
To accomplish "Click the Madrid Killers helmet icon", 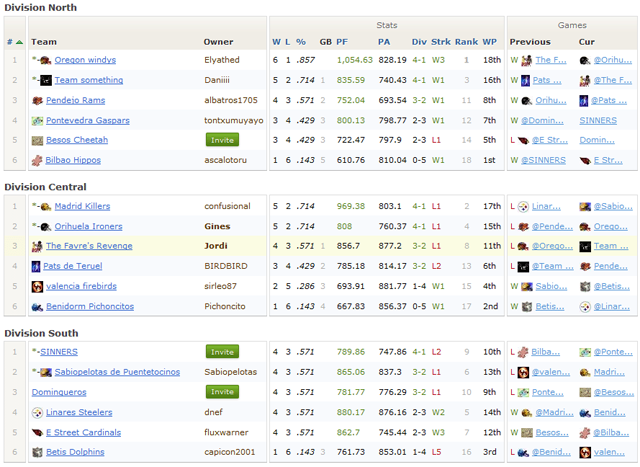I will pos(45,206).
